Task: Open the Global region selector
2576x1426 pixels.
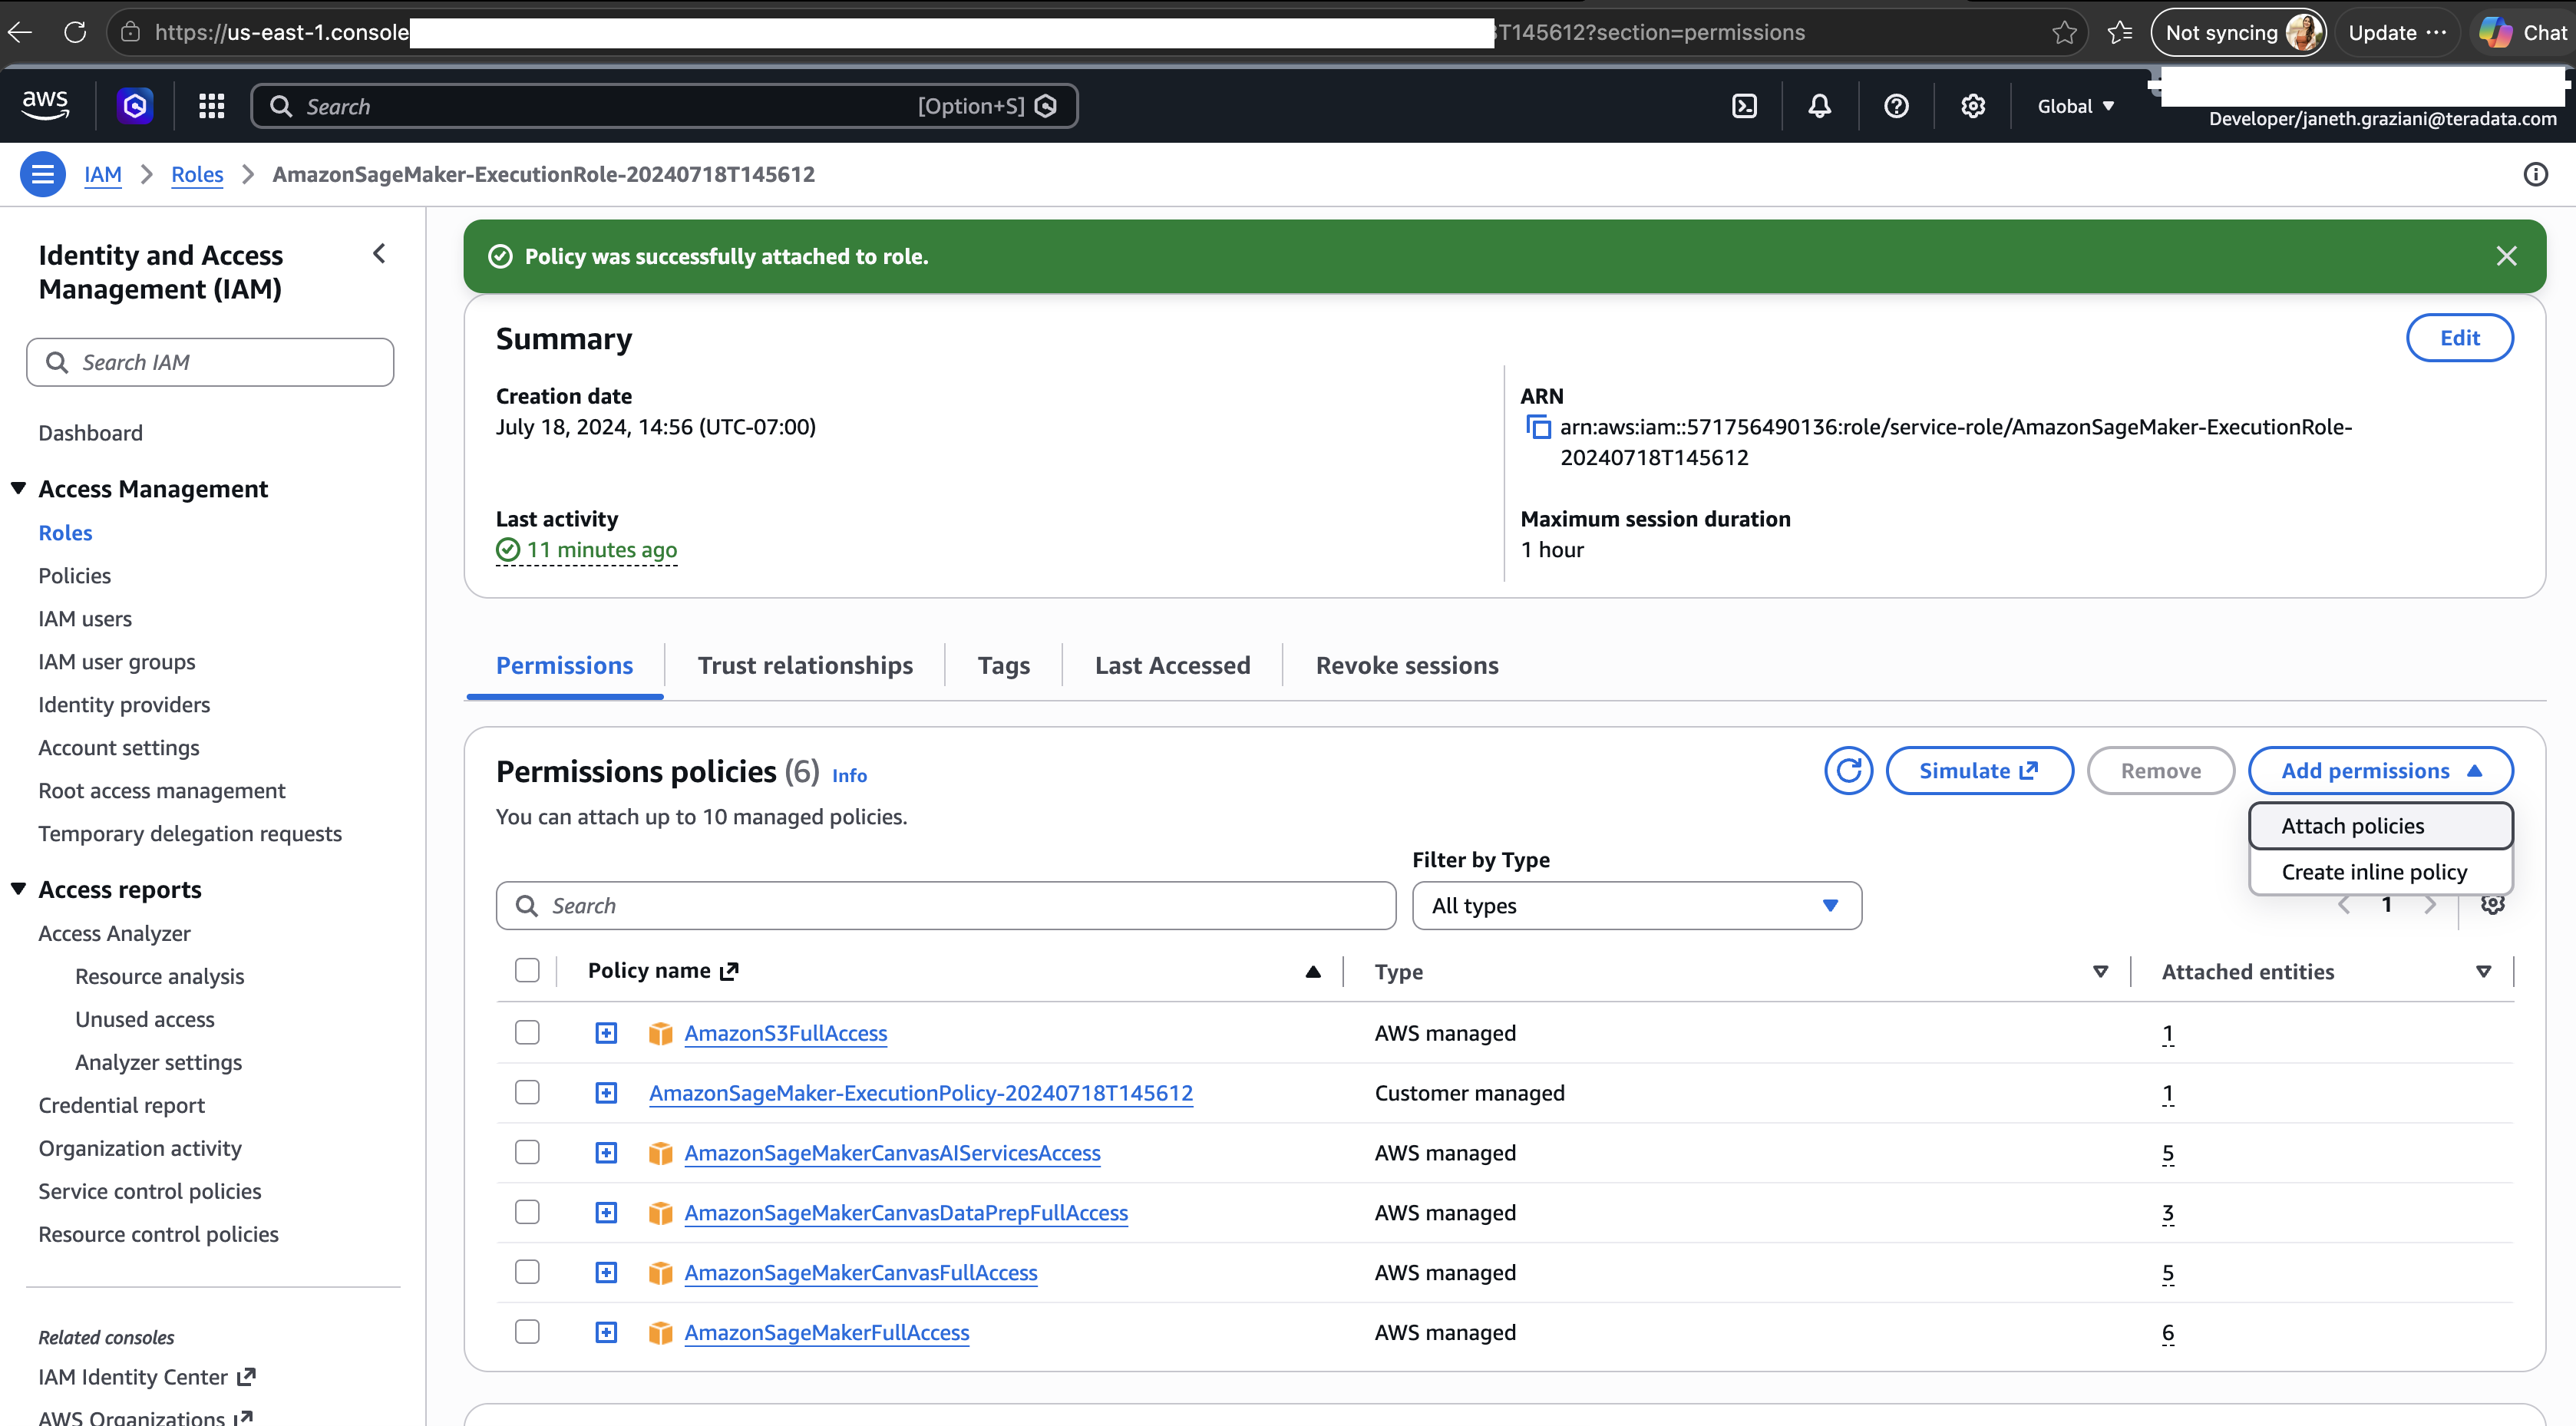Action: (2075, 106)
